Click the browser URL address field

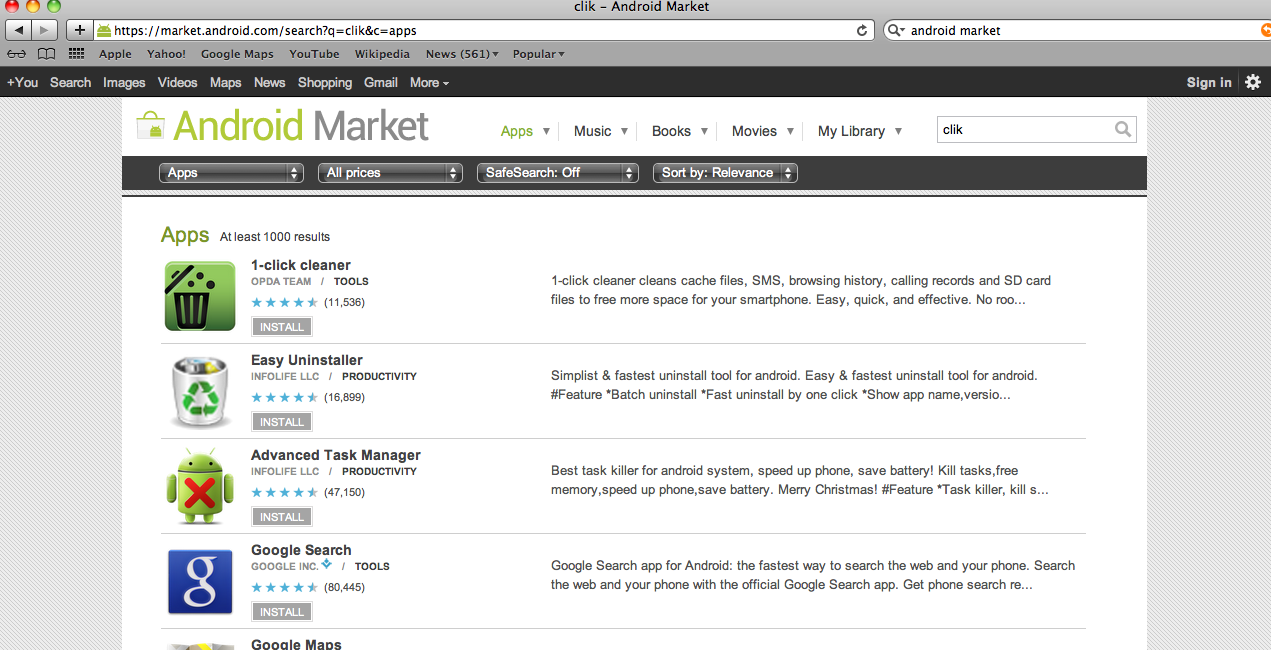[x=483, y=30]
